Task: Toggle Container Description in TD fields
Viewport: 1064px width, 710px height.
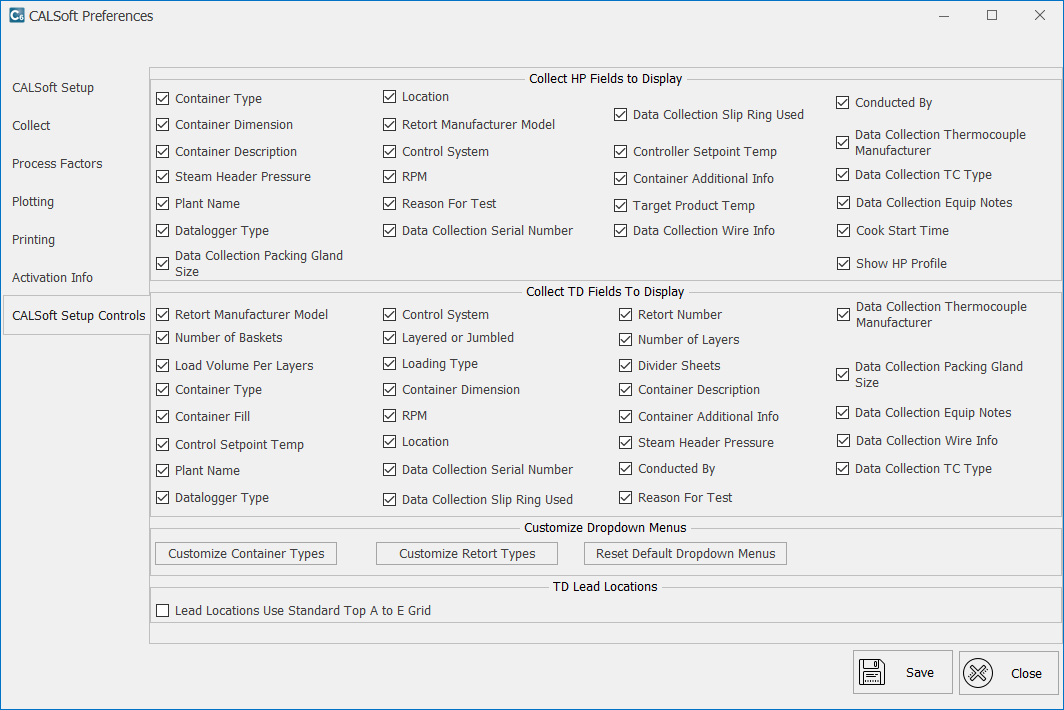Action: [626, 390]
